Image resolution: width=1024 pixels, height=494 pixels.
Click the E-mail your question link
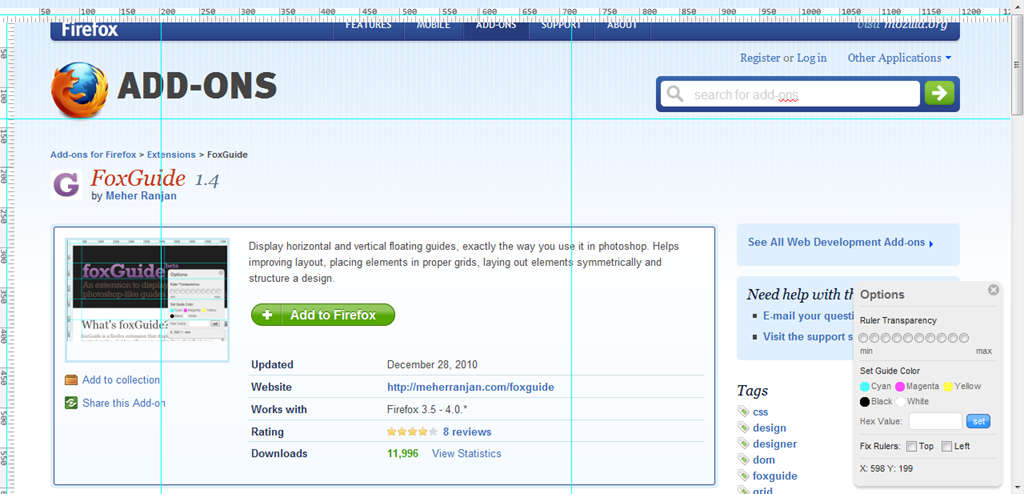[x=808, y=316]
